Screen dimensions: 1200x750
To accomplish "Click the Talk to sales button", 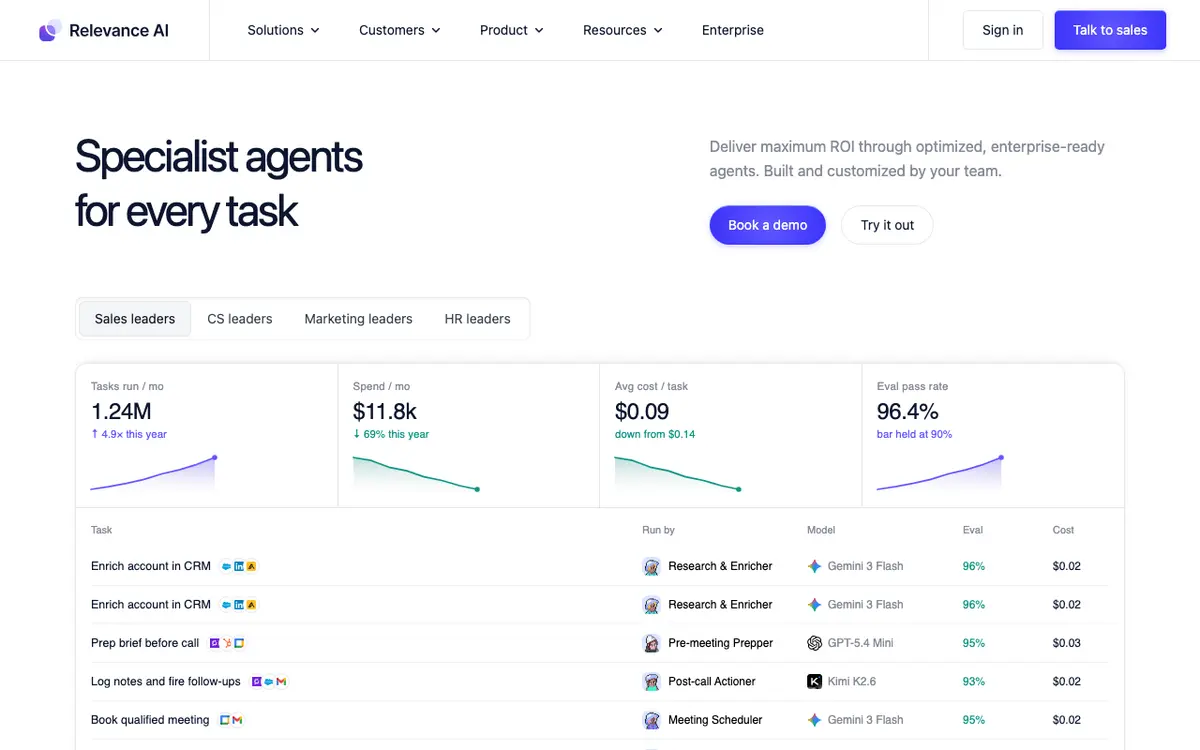I will (x=1110, y=30).
